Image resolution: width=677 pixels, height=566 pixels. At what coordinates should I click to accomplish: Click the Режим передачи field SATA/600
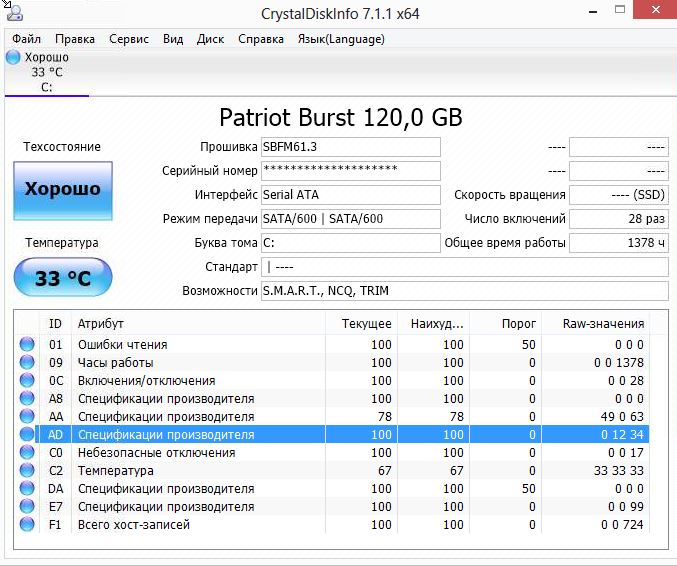351,219
